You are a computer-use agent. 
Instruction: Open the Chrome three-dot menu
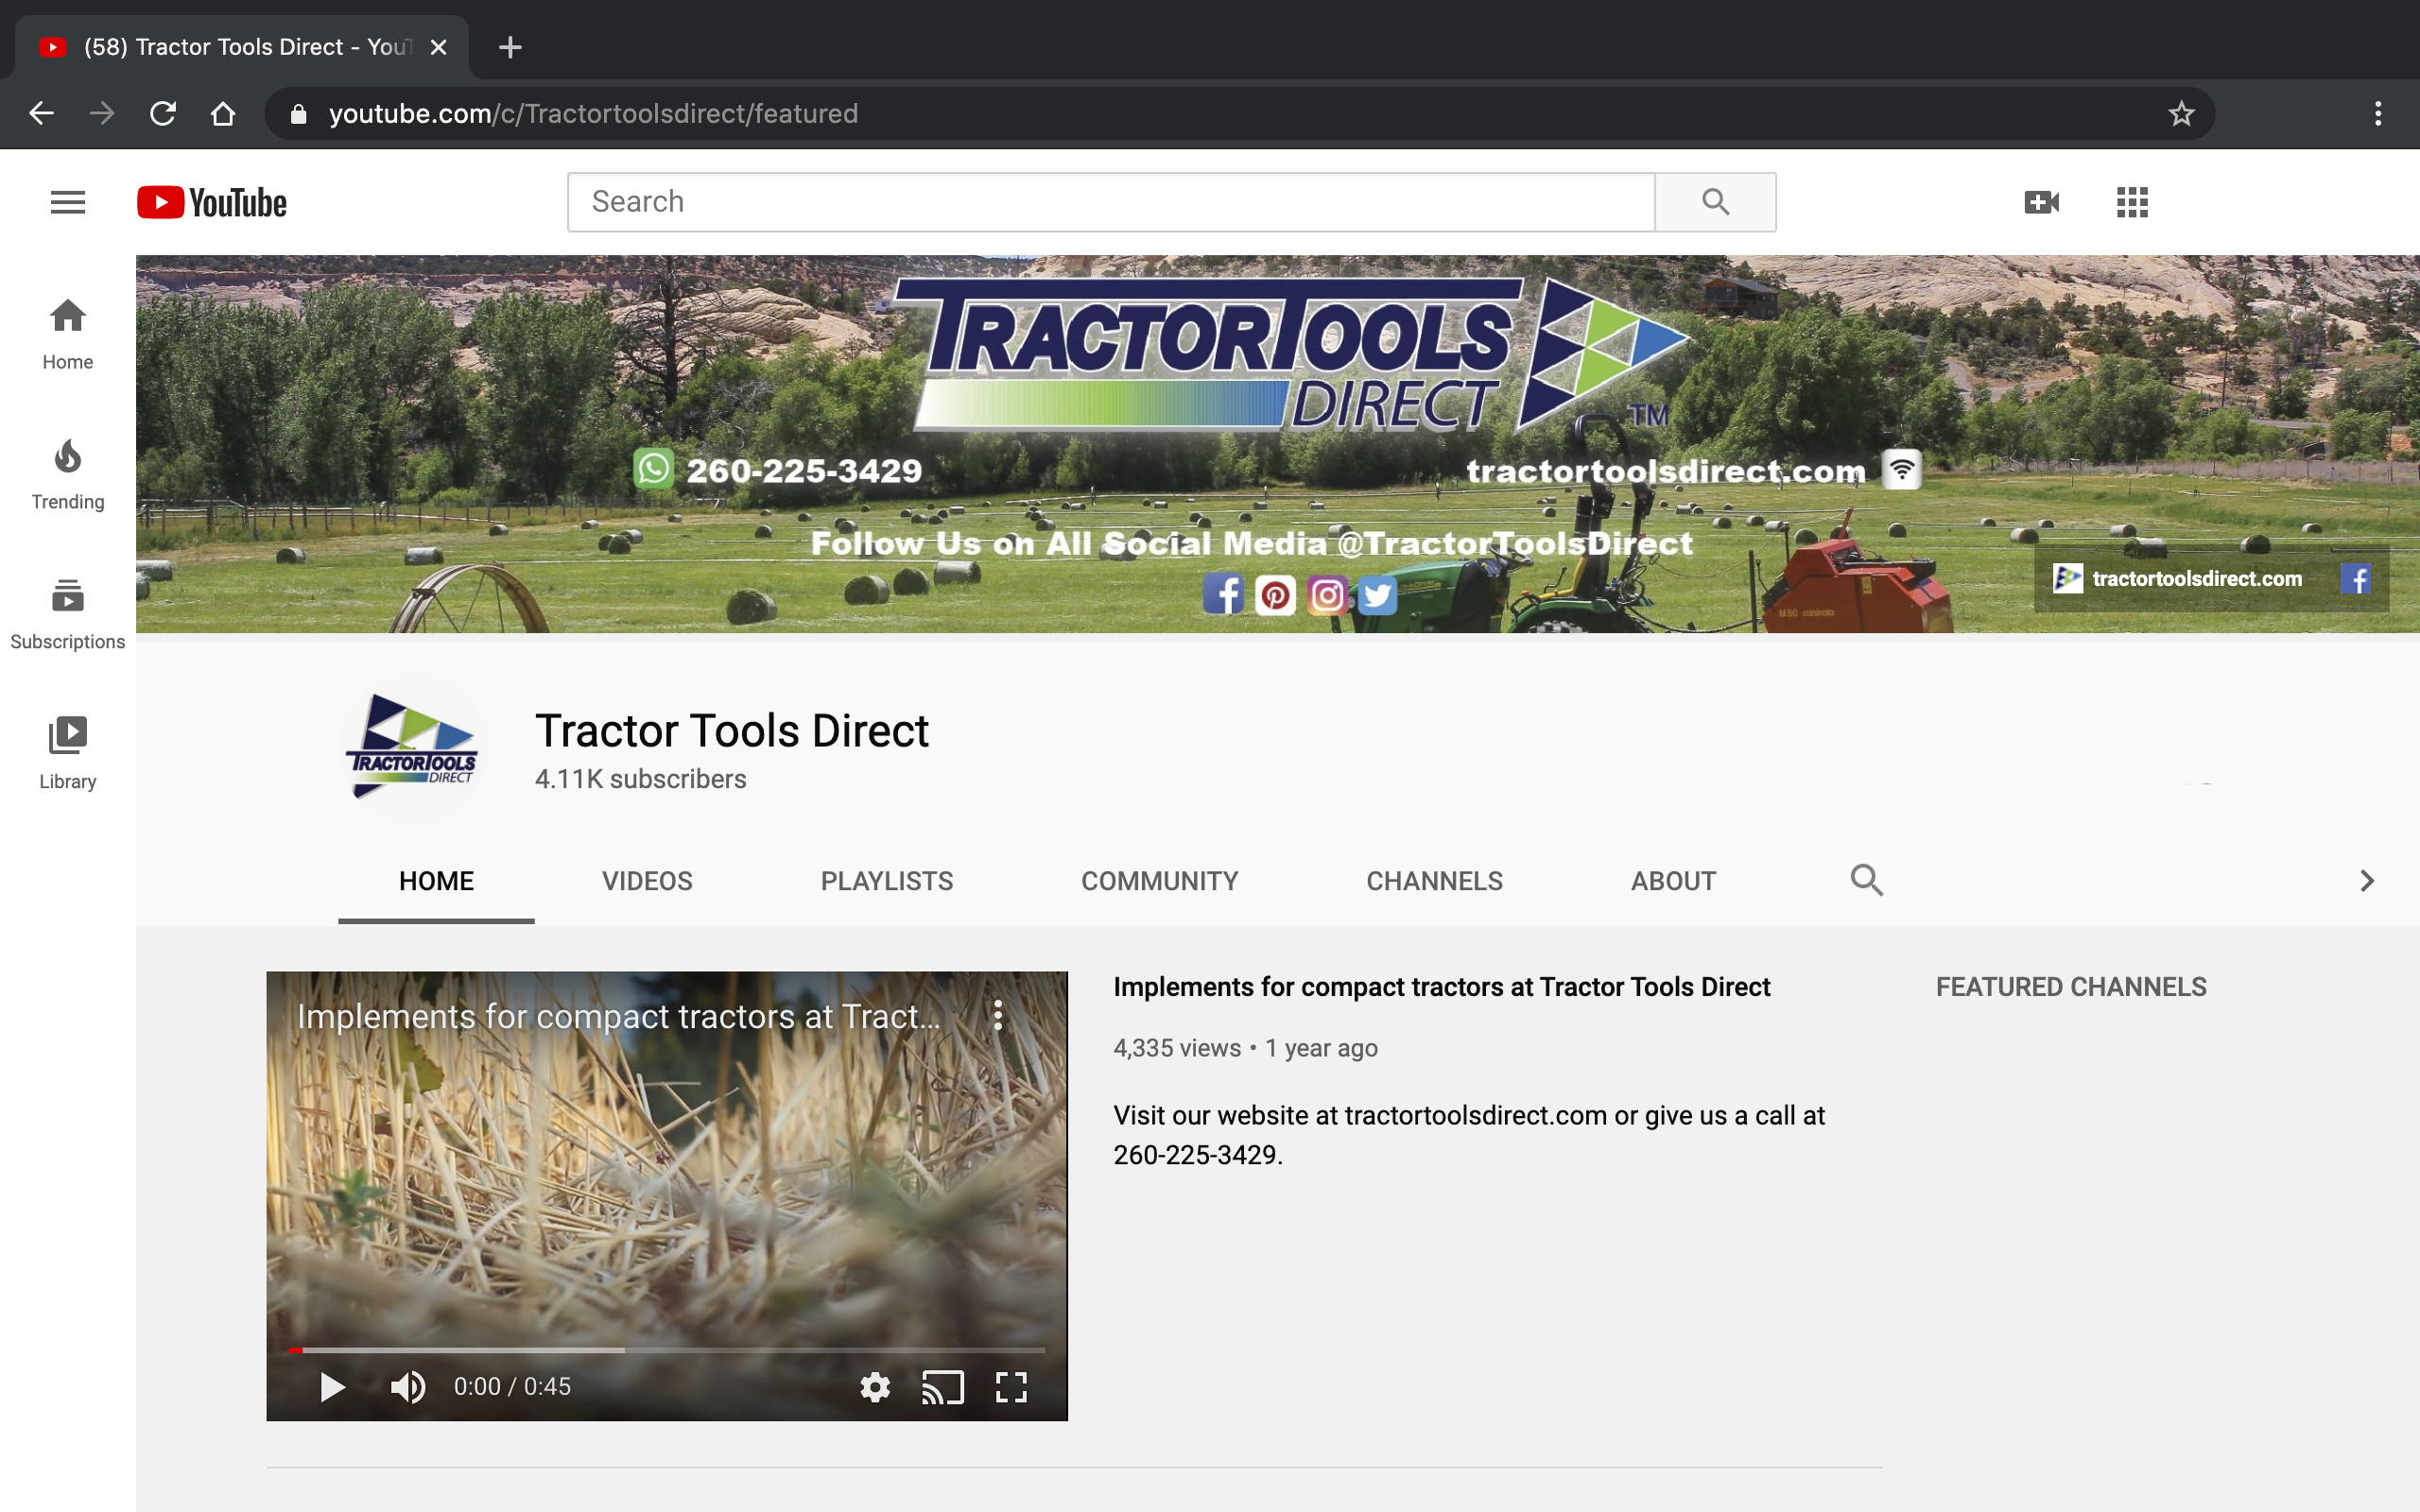2378,113
